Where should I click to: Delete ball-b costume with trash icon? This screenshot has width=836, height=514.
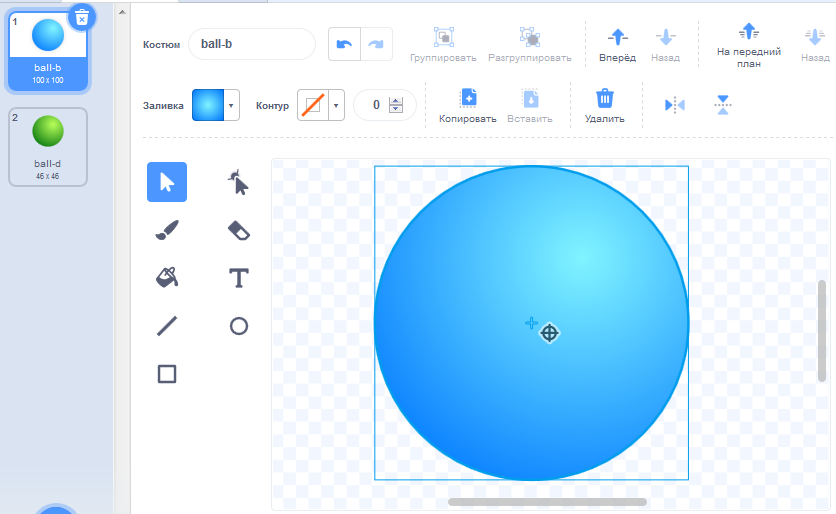82,16
